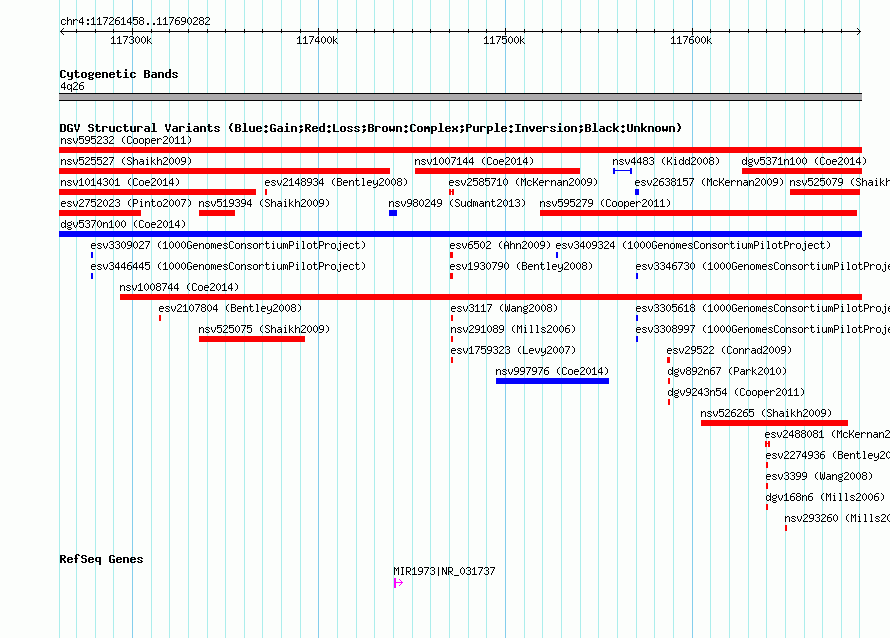Open the nsv1008744 (Coe2014) label
The height and width of the screenshot is (638, 890).
click(x=179, y=287)
